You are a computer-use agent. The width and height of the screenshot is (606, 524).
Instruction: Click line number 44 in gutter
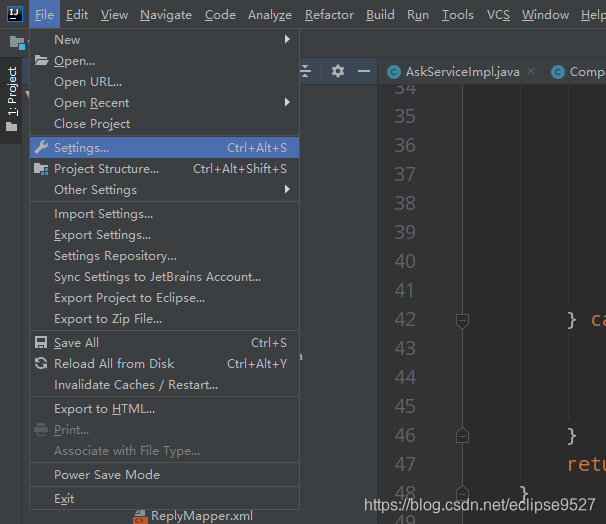405,377
